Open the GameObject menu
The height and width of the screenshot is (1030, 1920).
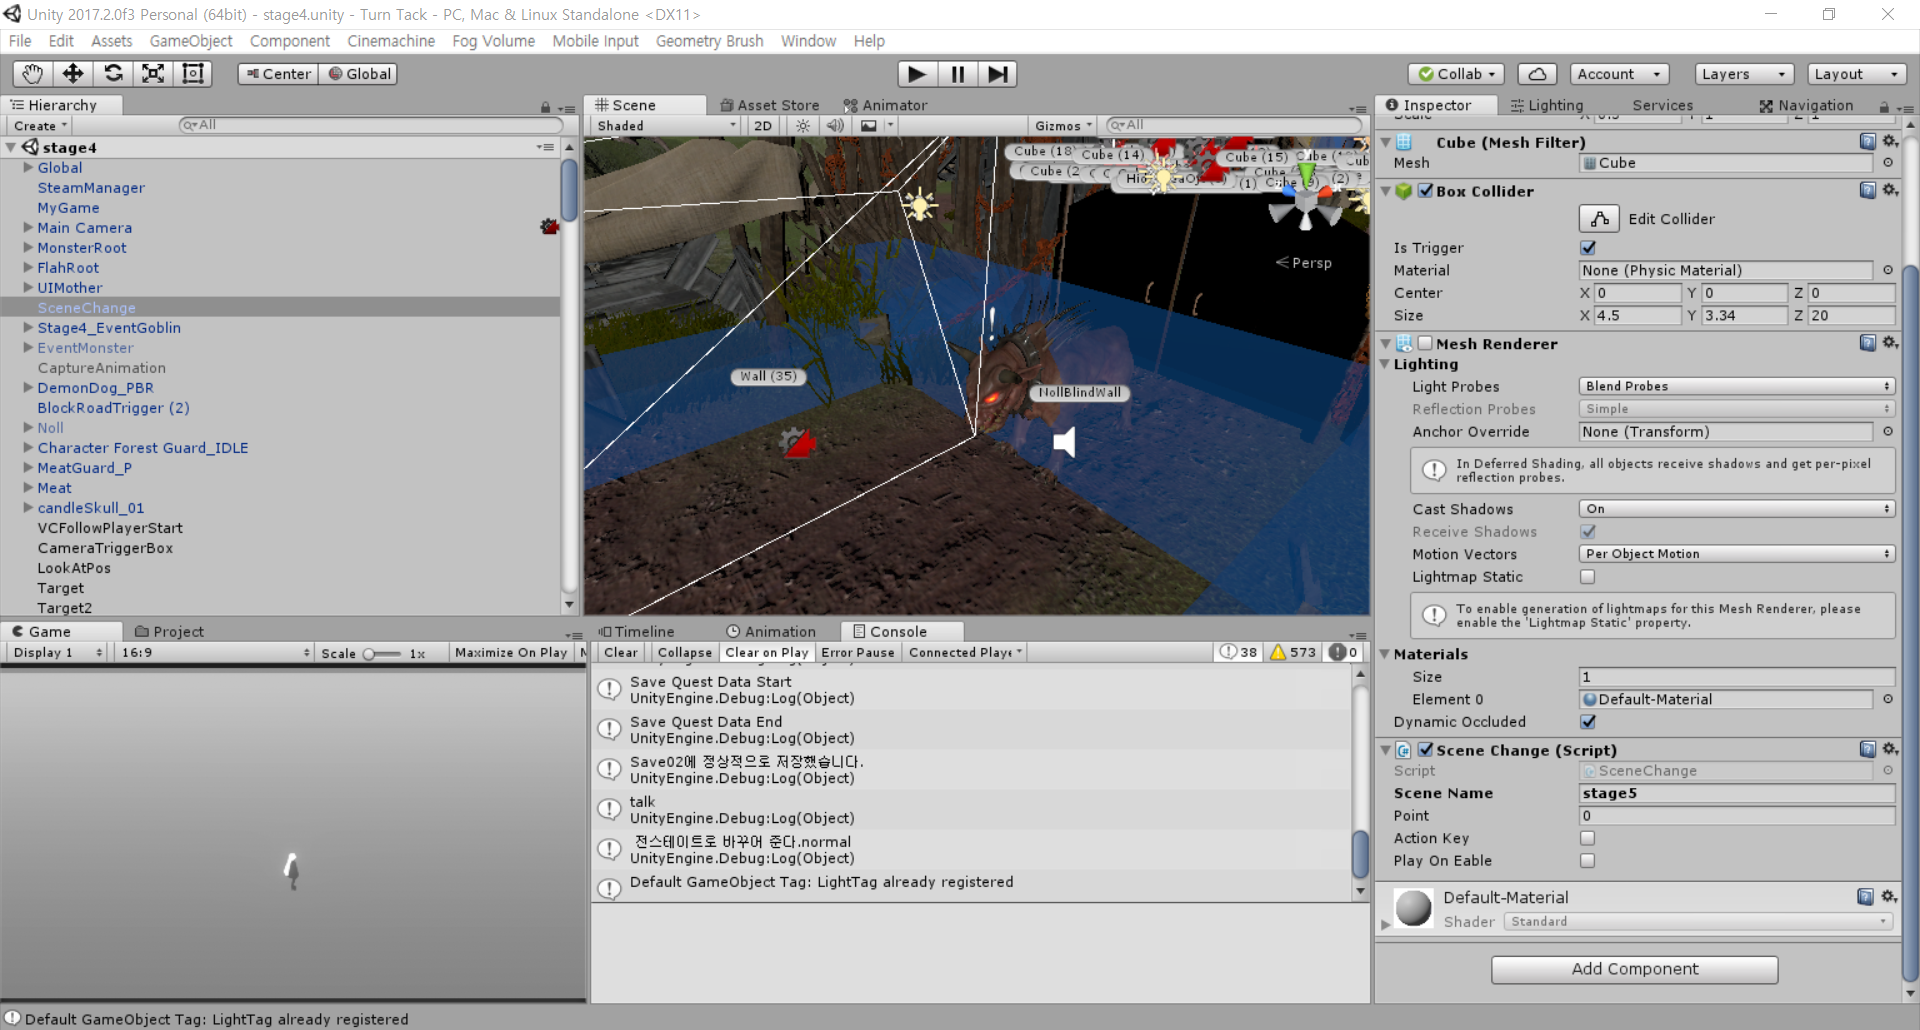[191, 41]
